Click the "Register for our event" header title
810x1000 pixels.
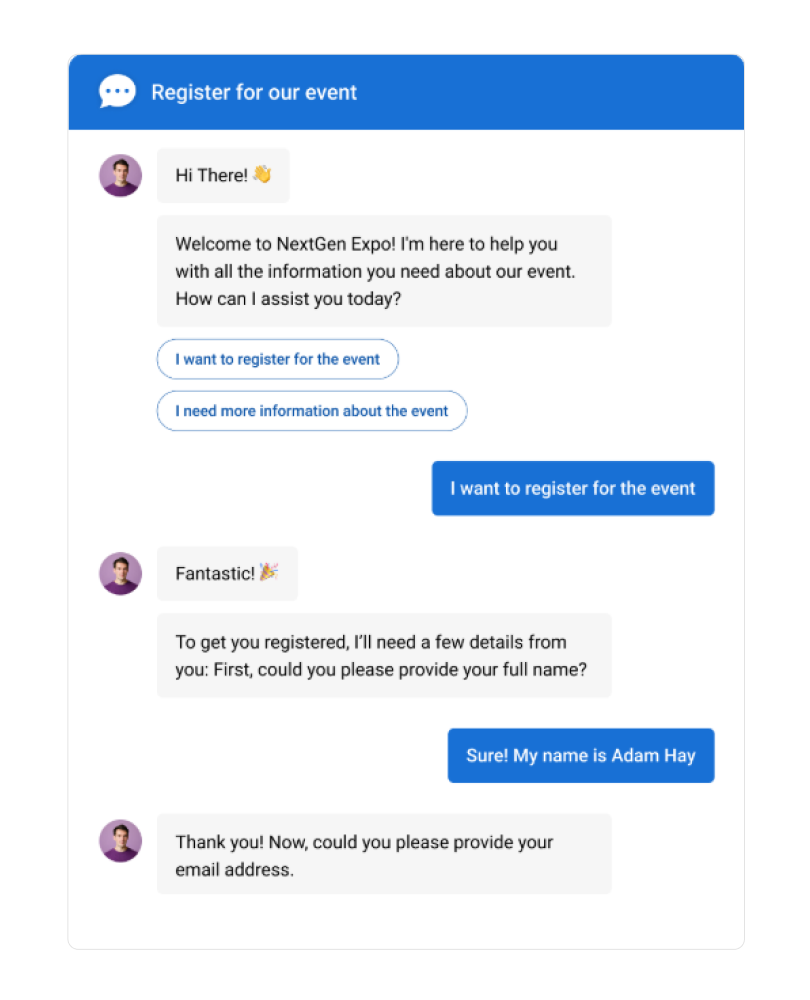[254, 93]
